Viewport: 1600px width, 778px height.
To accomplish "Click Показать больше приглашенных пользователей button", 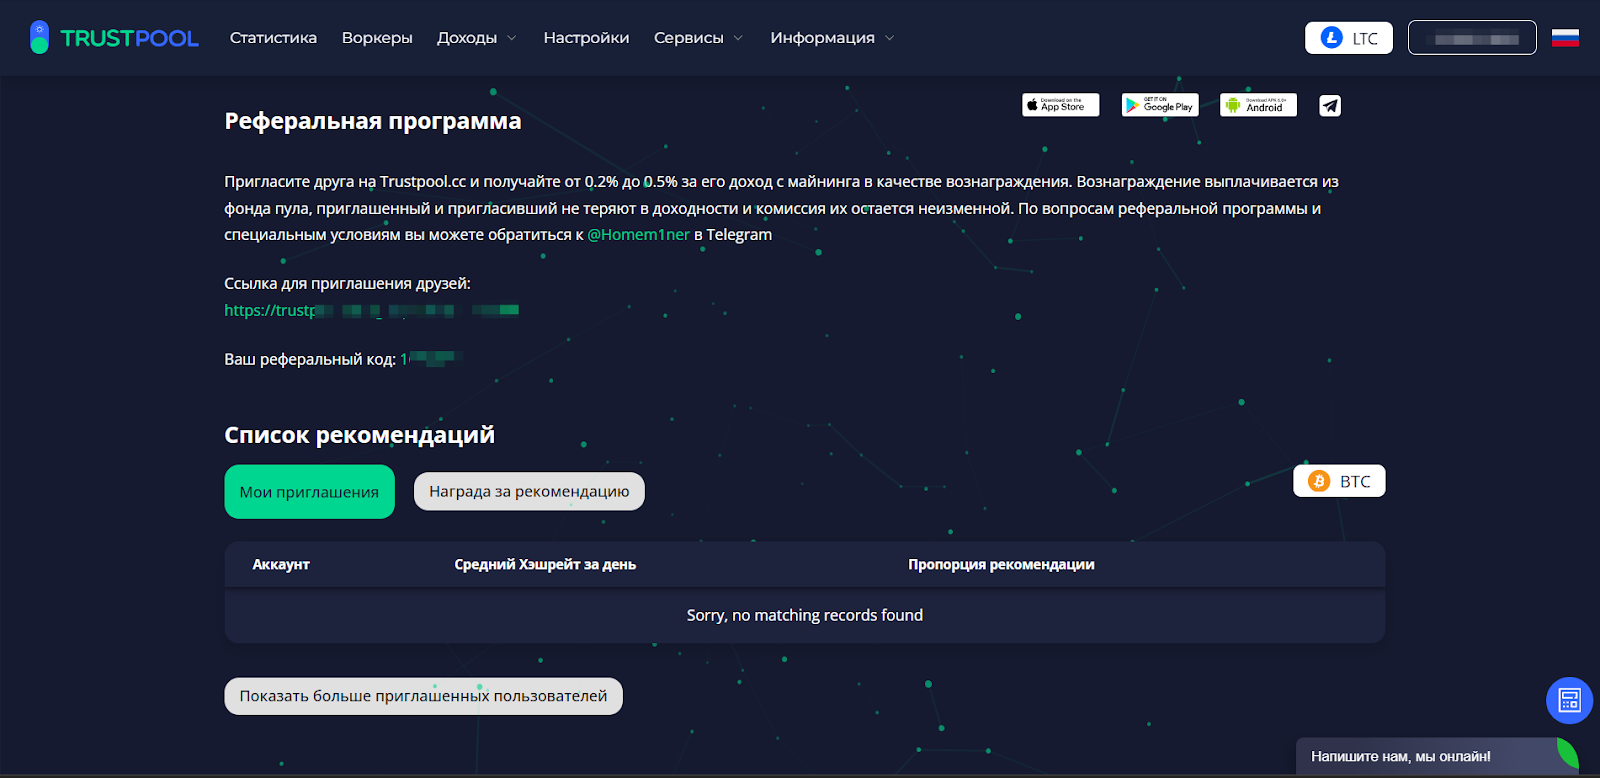I will 423,696.
